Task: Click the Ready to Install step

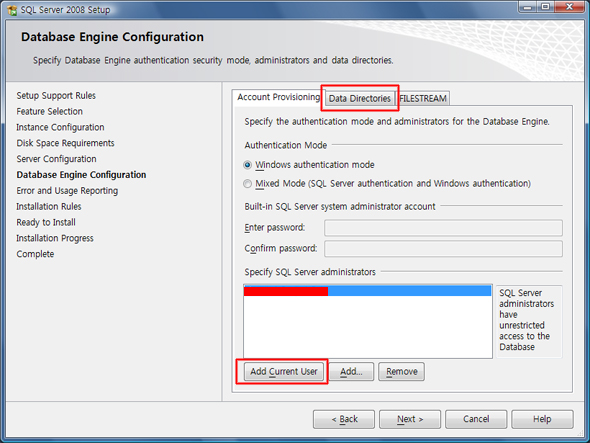Action: coord(46,222)
